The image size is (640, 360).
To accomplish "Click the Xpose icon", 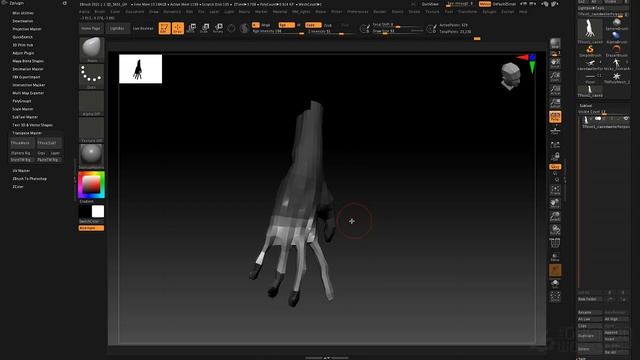I will (x=555, y=297).
